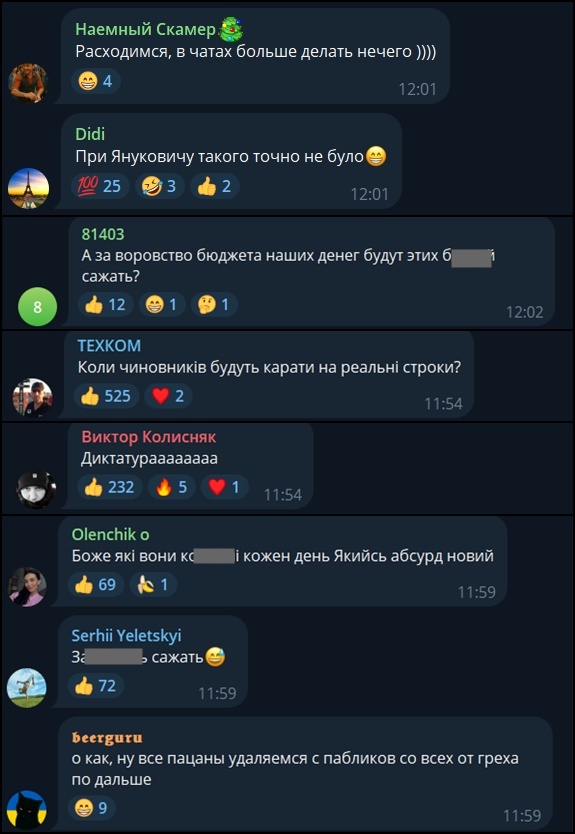575x834 pixels.
Task: Click thumbs up reaction with 525 on ТЕХКОМ message
Action: tap(106, 396)
